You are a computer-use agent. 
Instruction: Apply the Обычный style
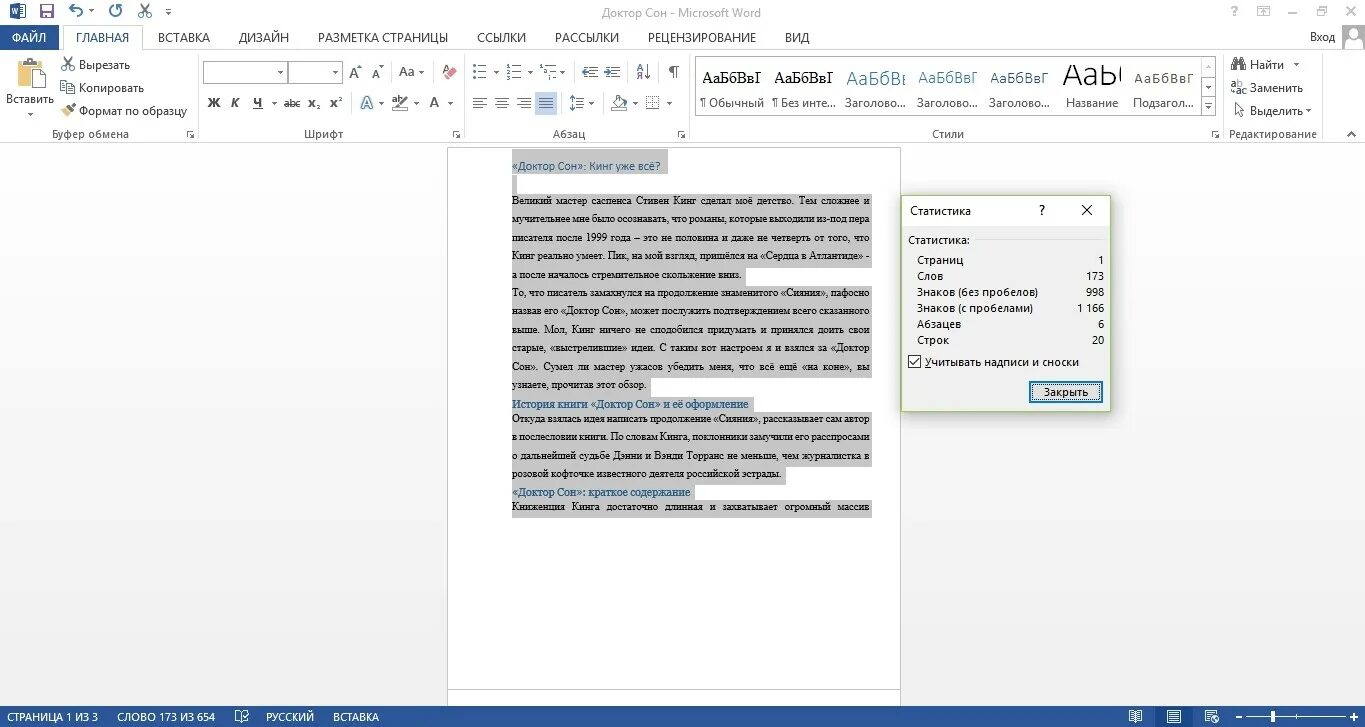tap(732, 88)
